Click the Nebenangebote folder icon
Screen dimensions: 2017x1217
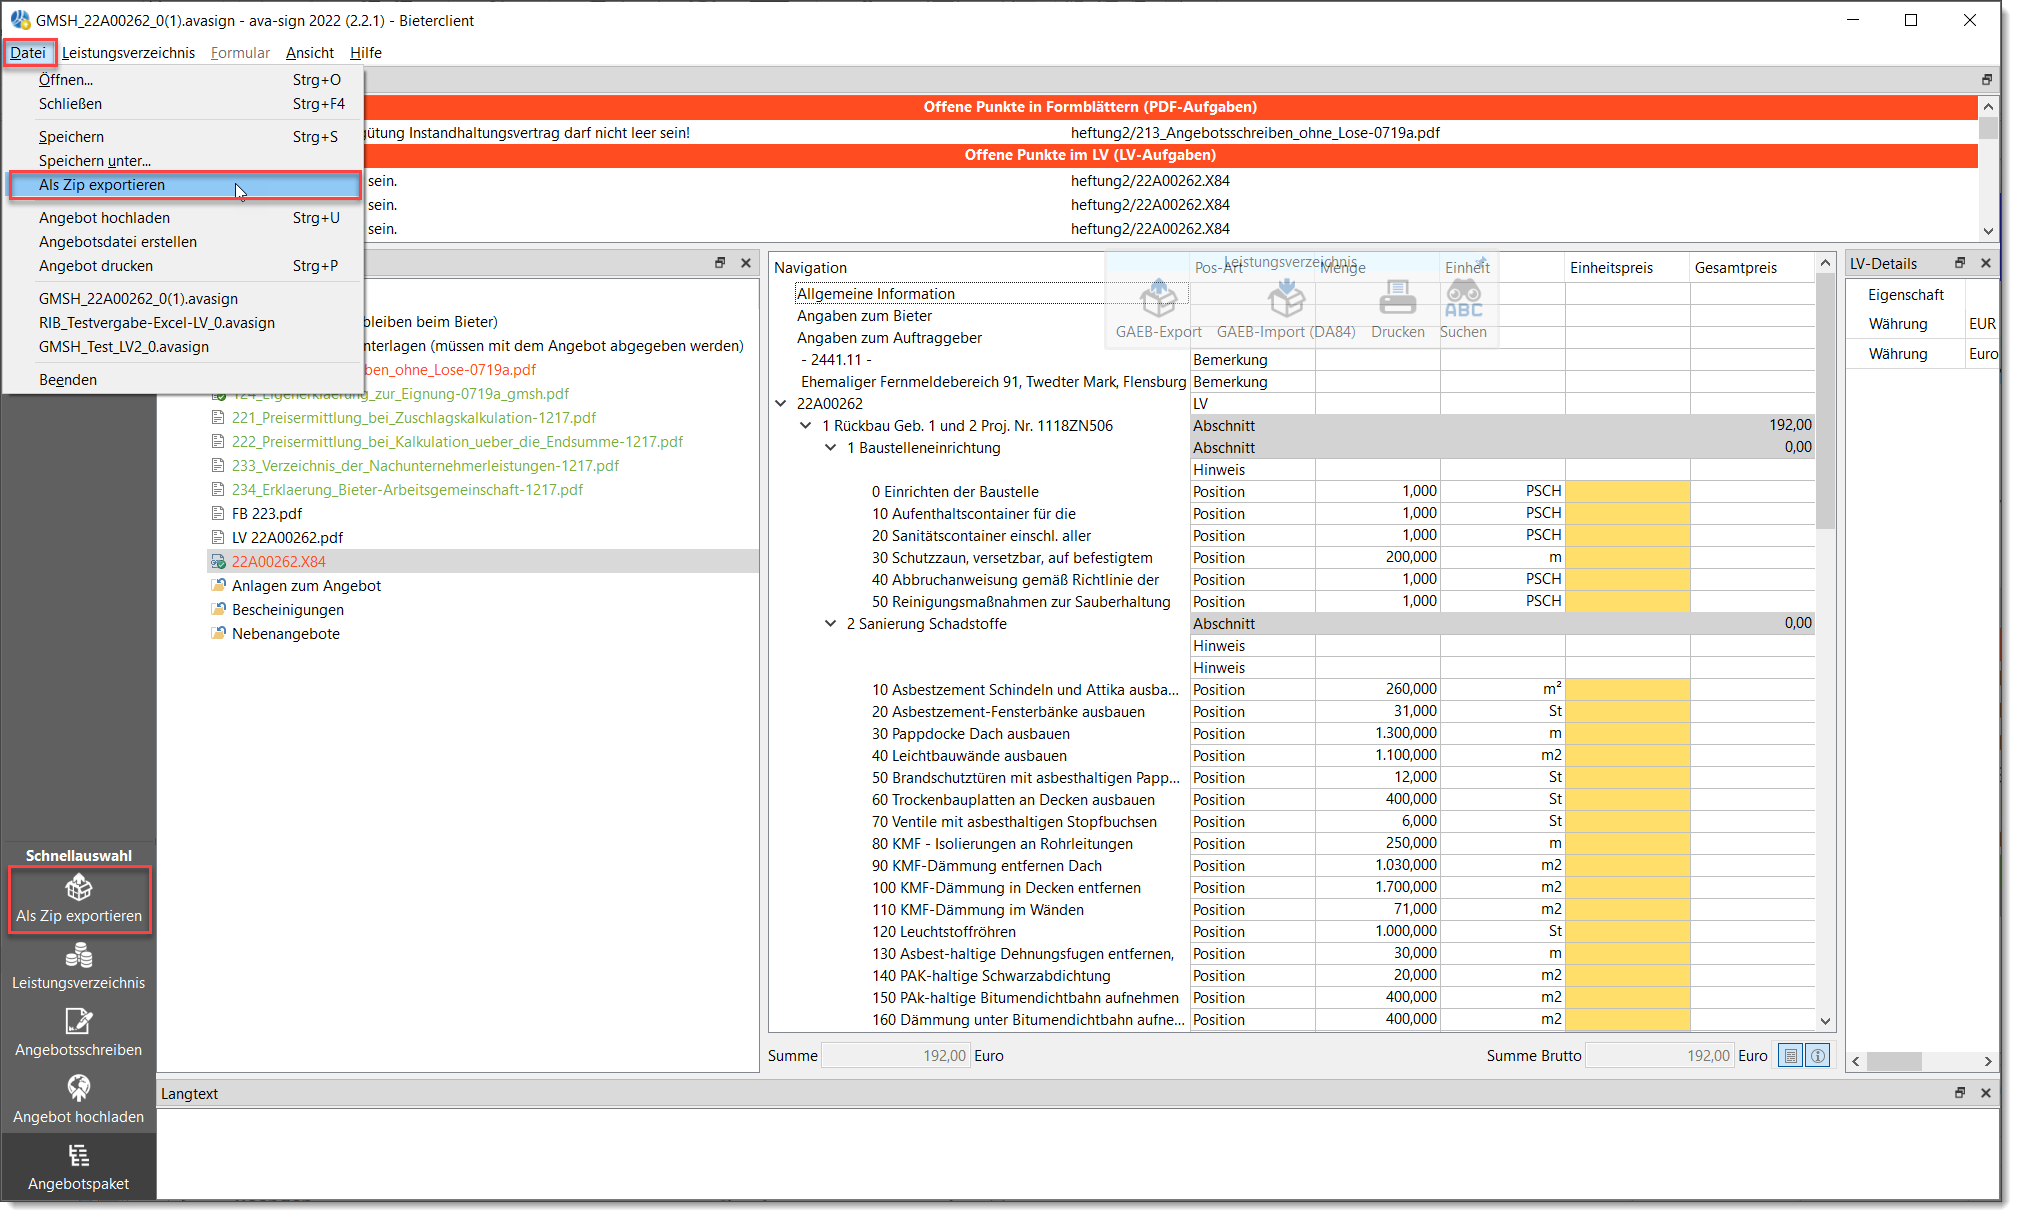pos(218,634)
